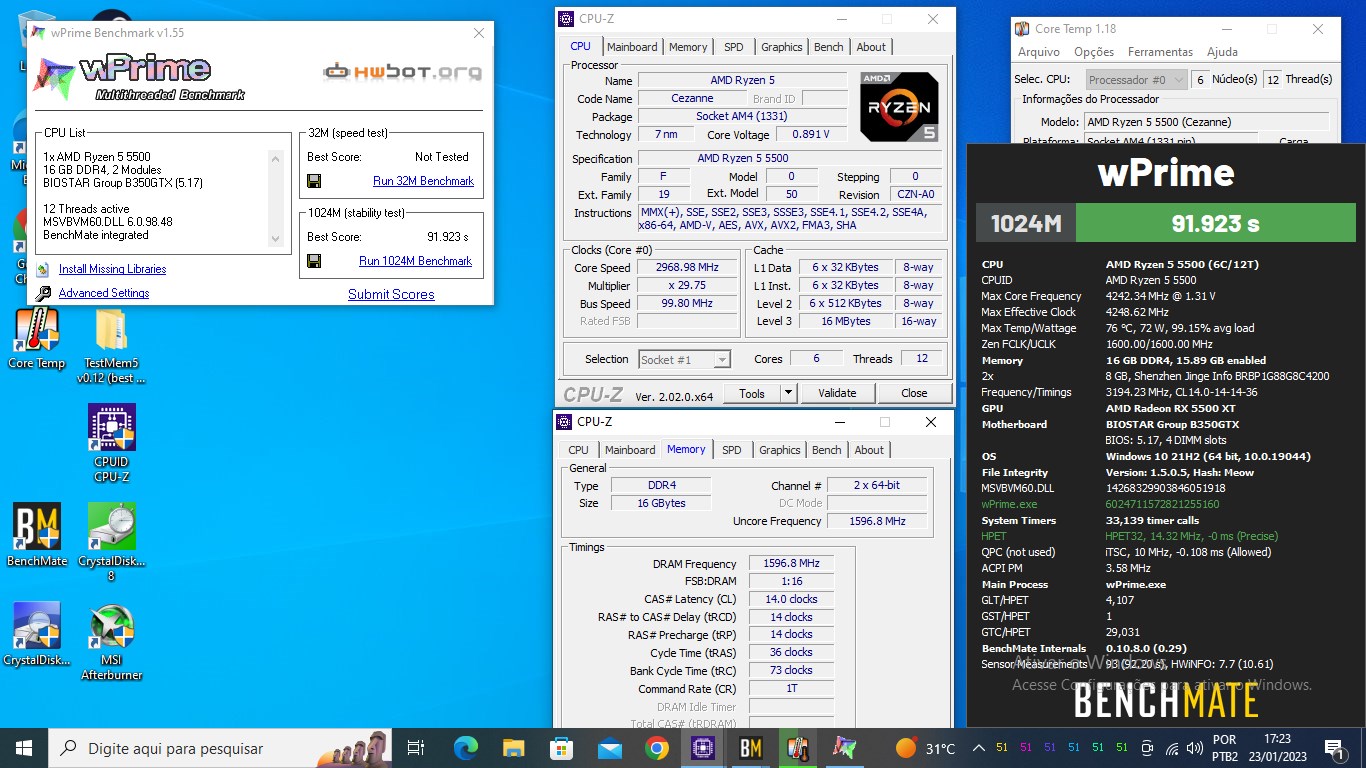Switch to CPU tab in lower CPU-Z
Image resolution: width=1366 pixels, height=768 pixels.
point(579,450)
